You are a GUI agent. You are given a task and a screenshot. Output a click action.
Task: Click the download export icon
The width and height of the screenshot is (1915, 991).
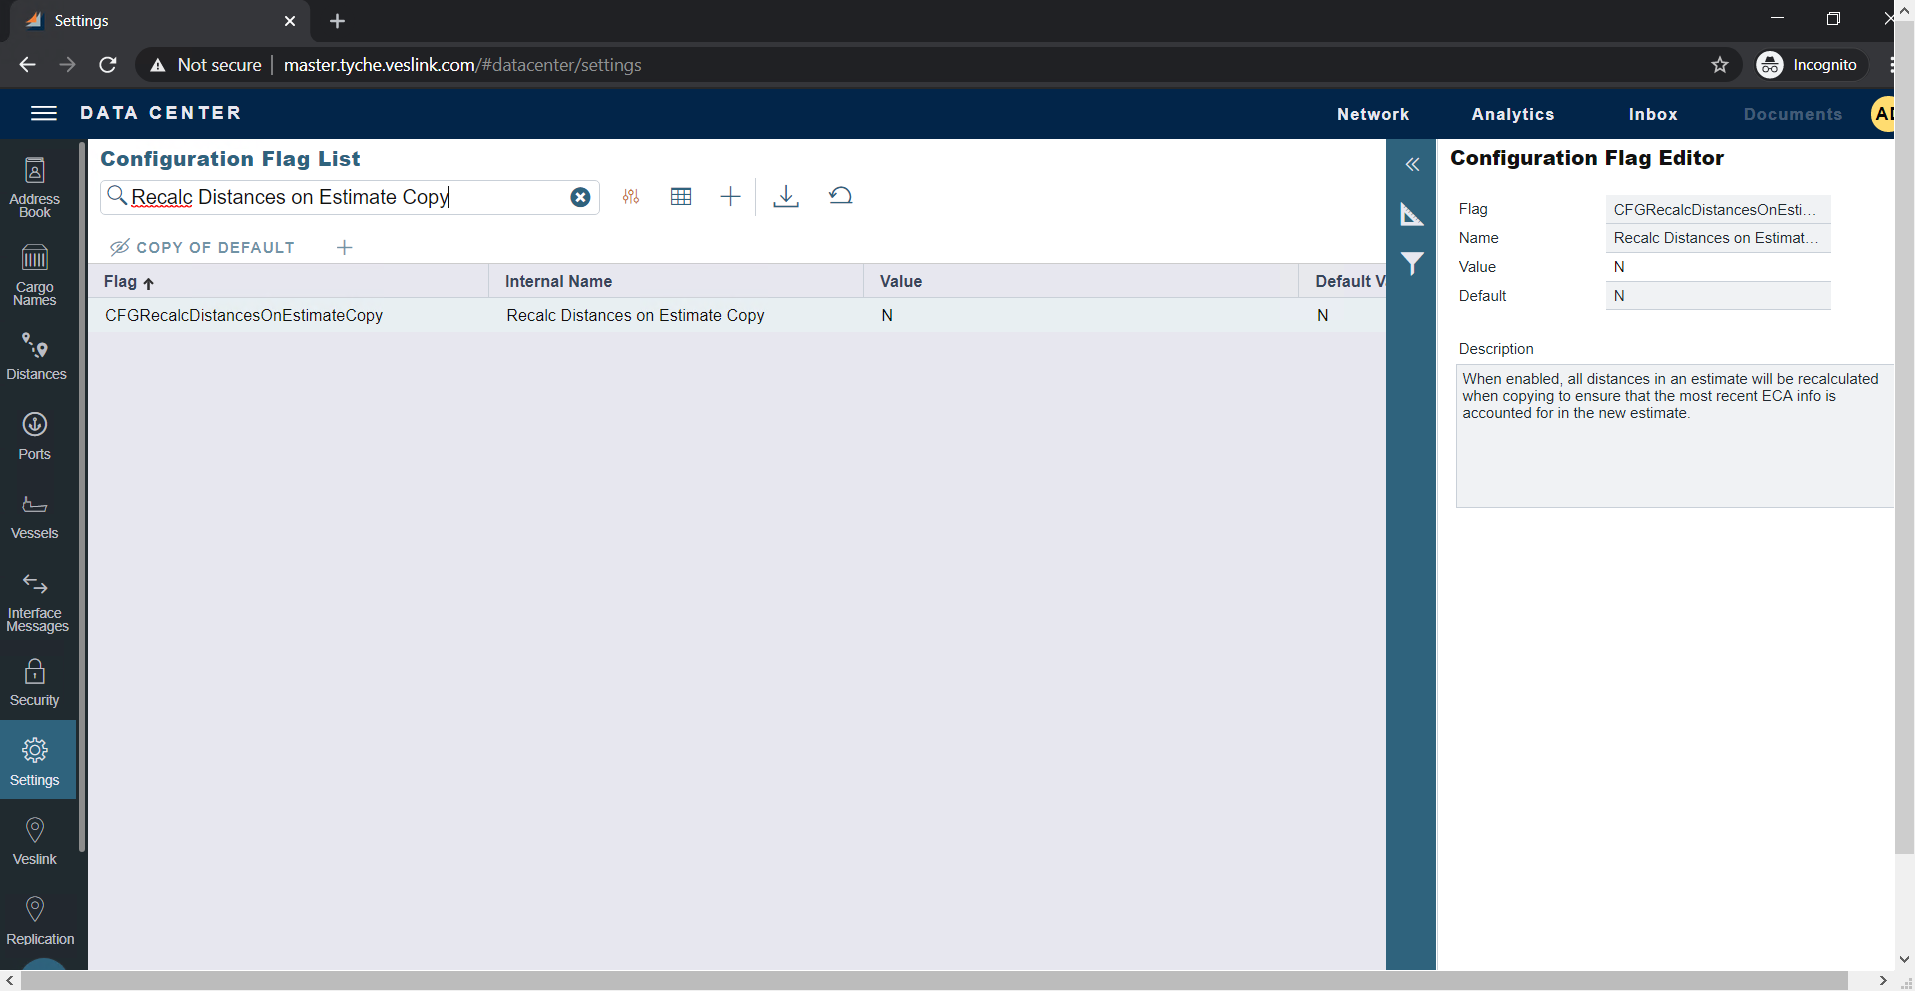(786, 197)
